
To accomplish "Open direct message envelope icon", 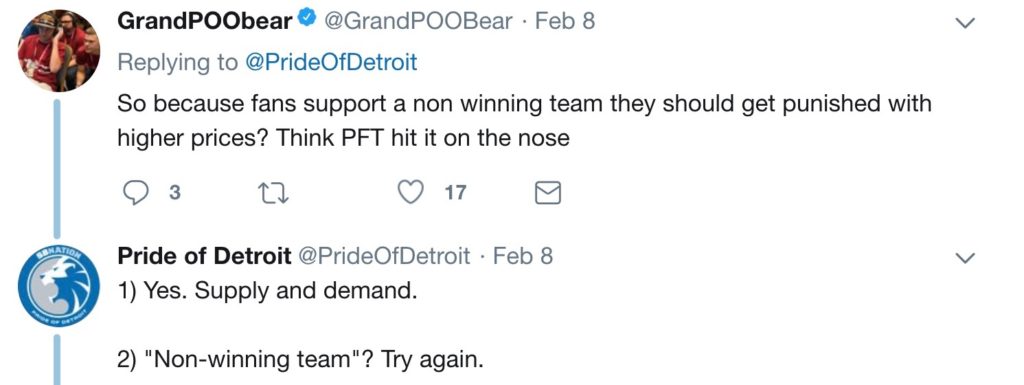I will [x=547, y=193].
